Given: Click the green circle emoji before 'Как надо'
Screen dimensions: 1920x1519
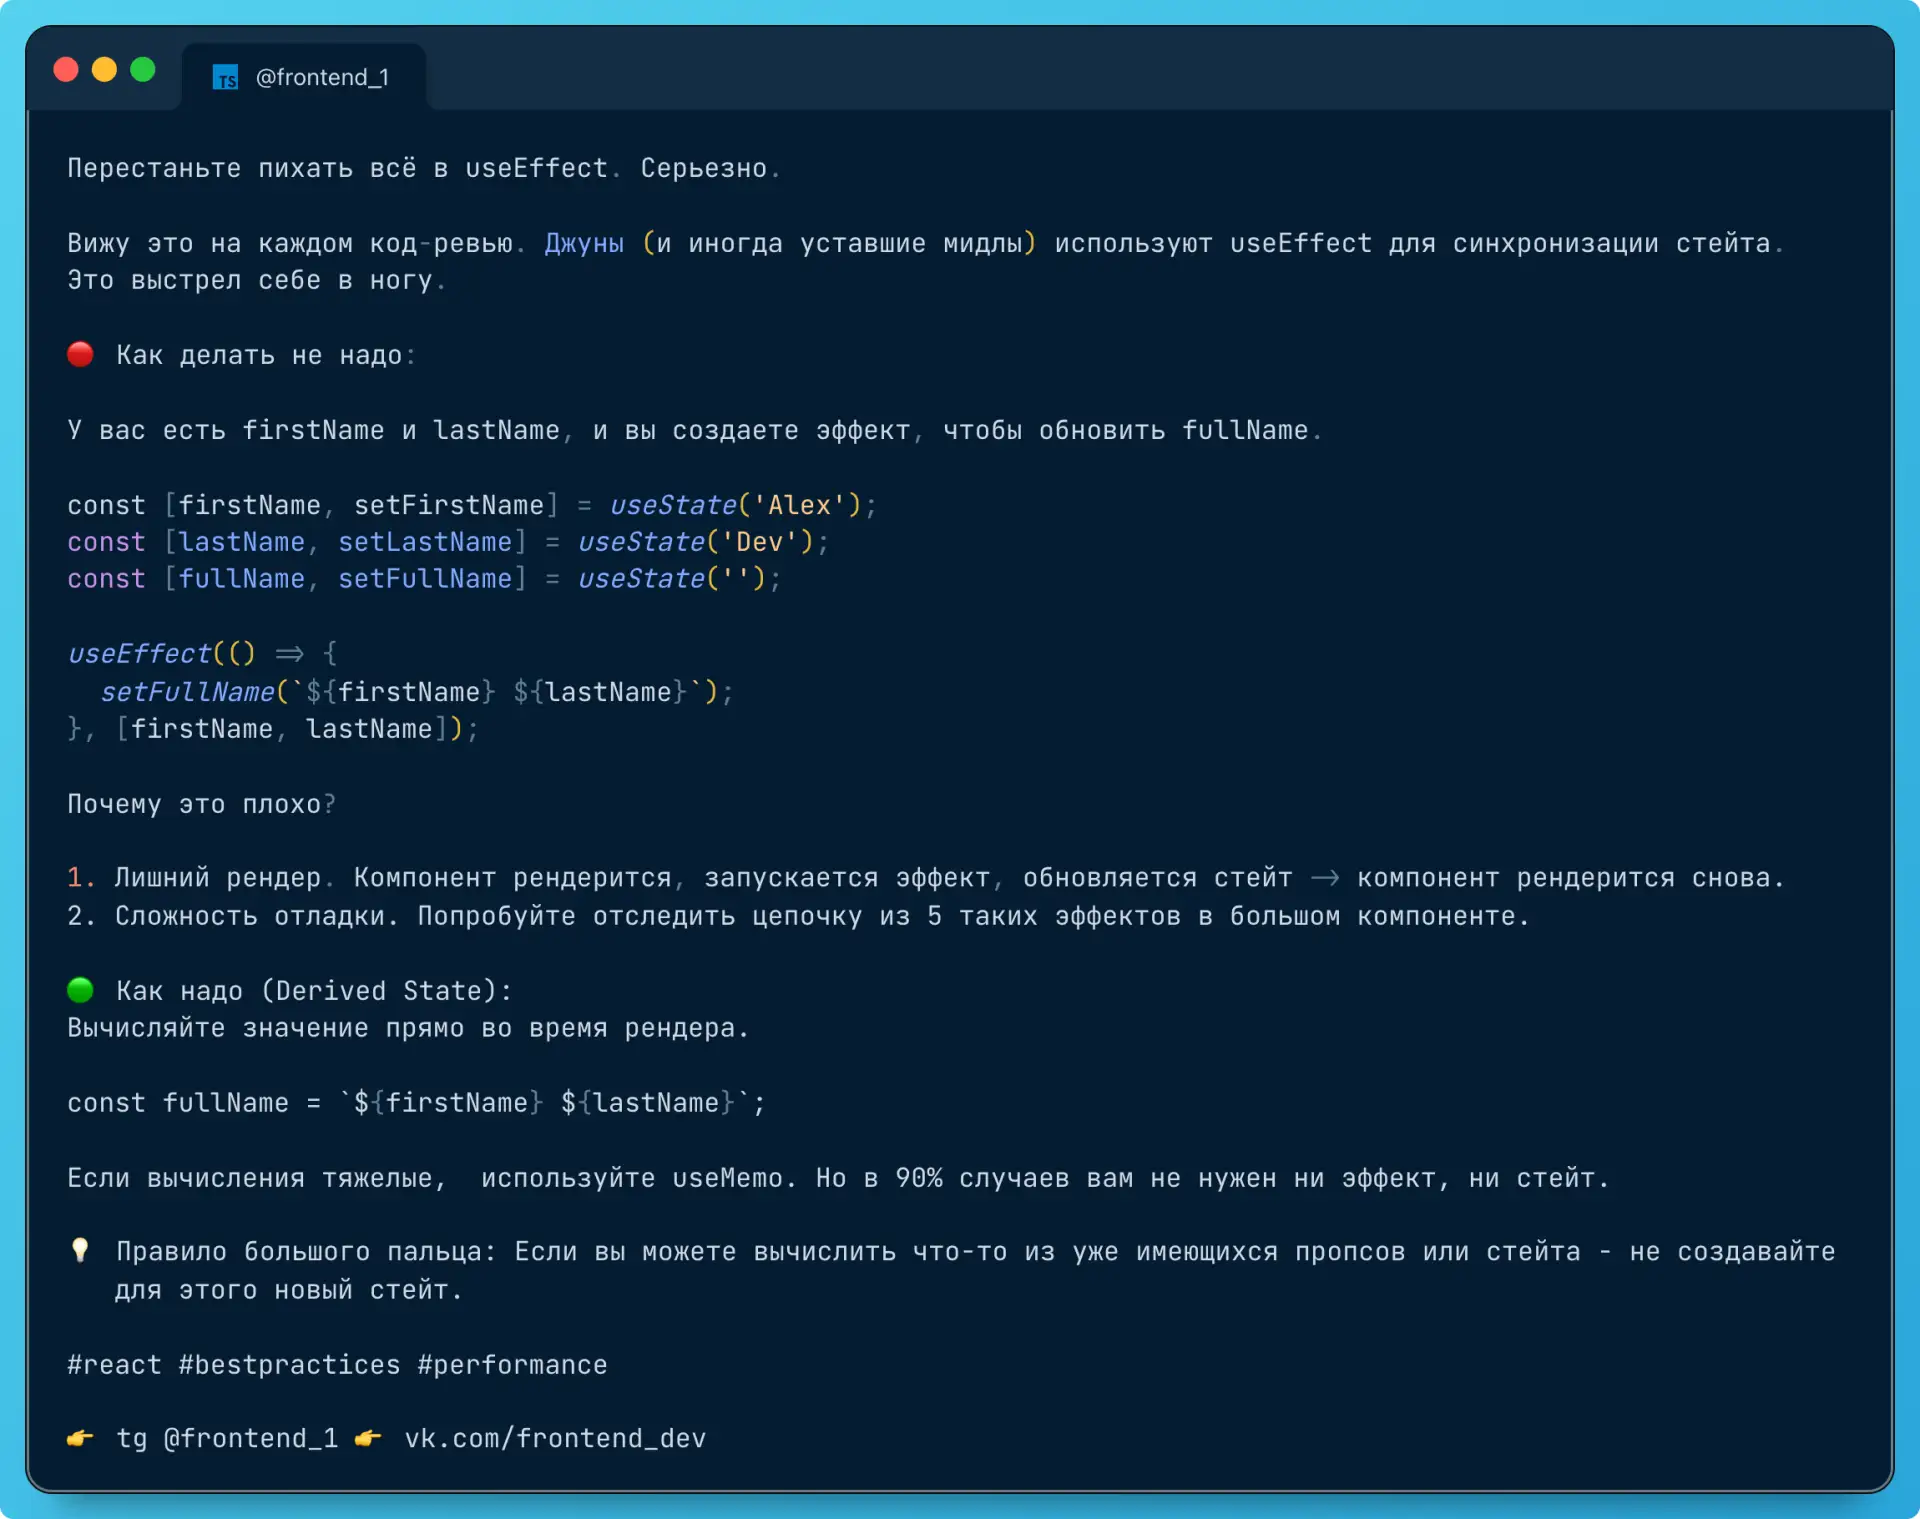Looking at the screenshot, I should coord(80,990).
